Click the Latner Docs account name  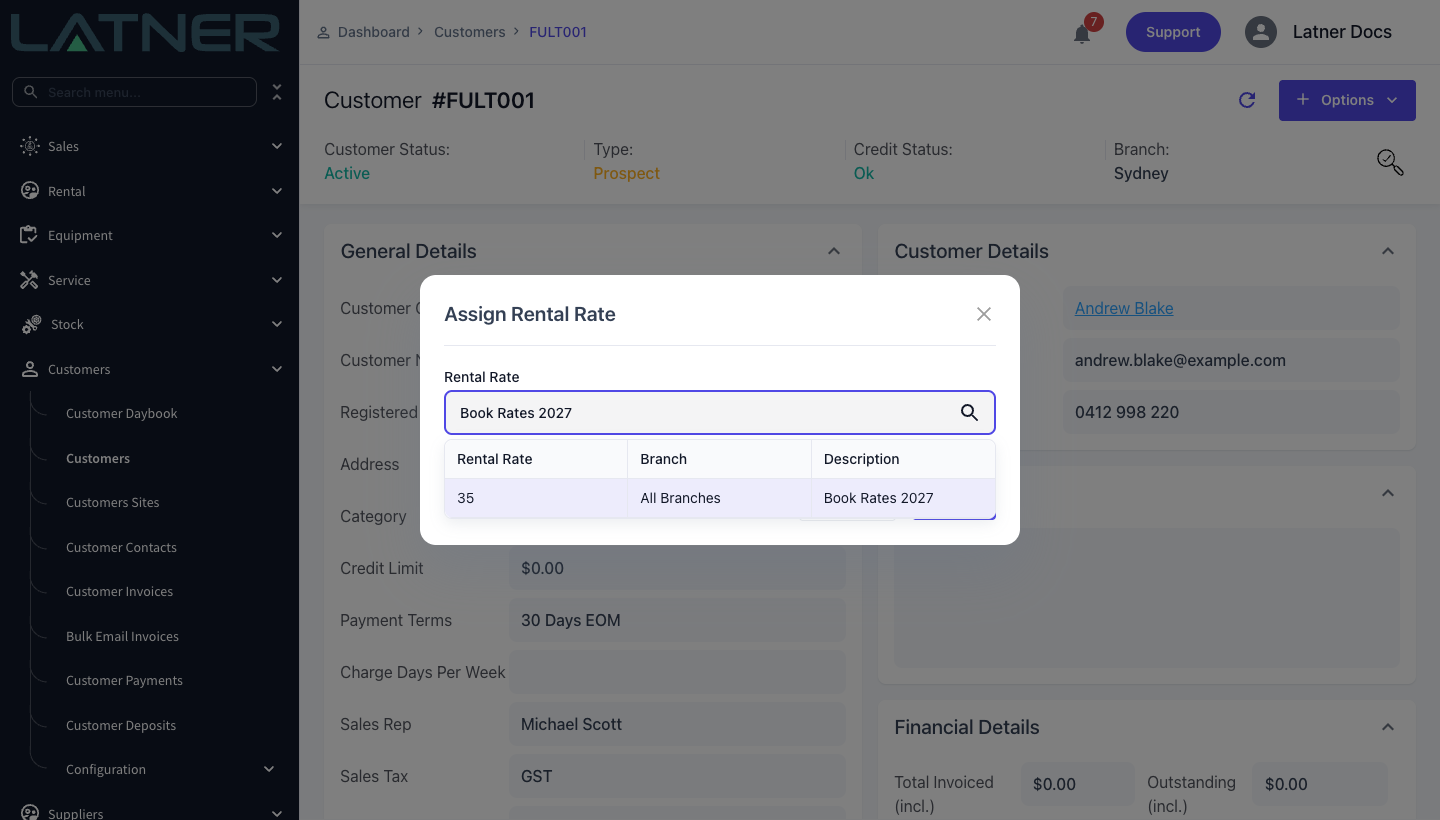1342,32
